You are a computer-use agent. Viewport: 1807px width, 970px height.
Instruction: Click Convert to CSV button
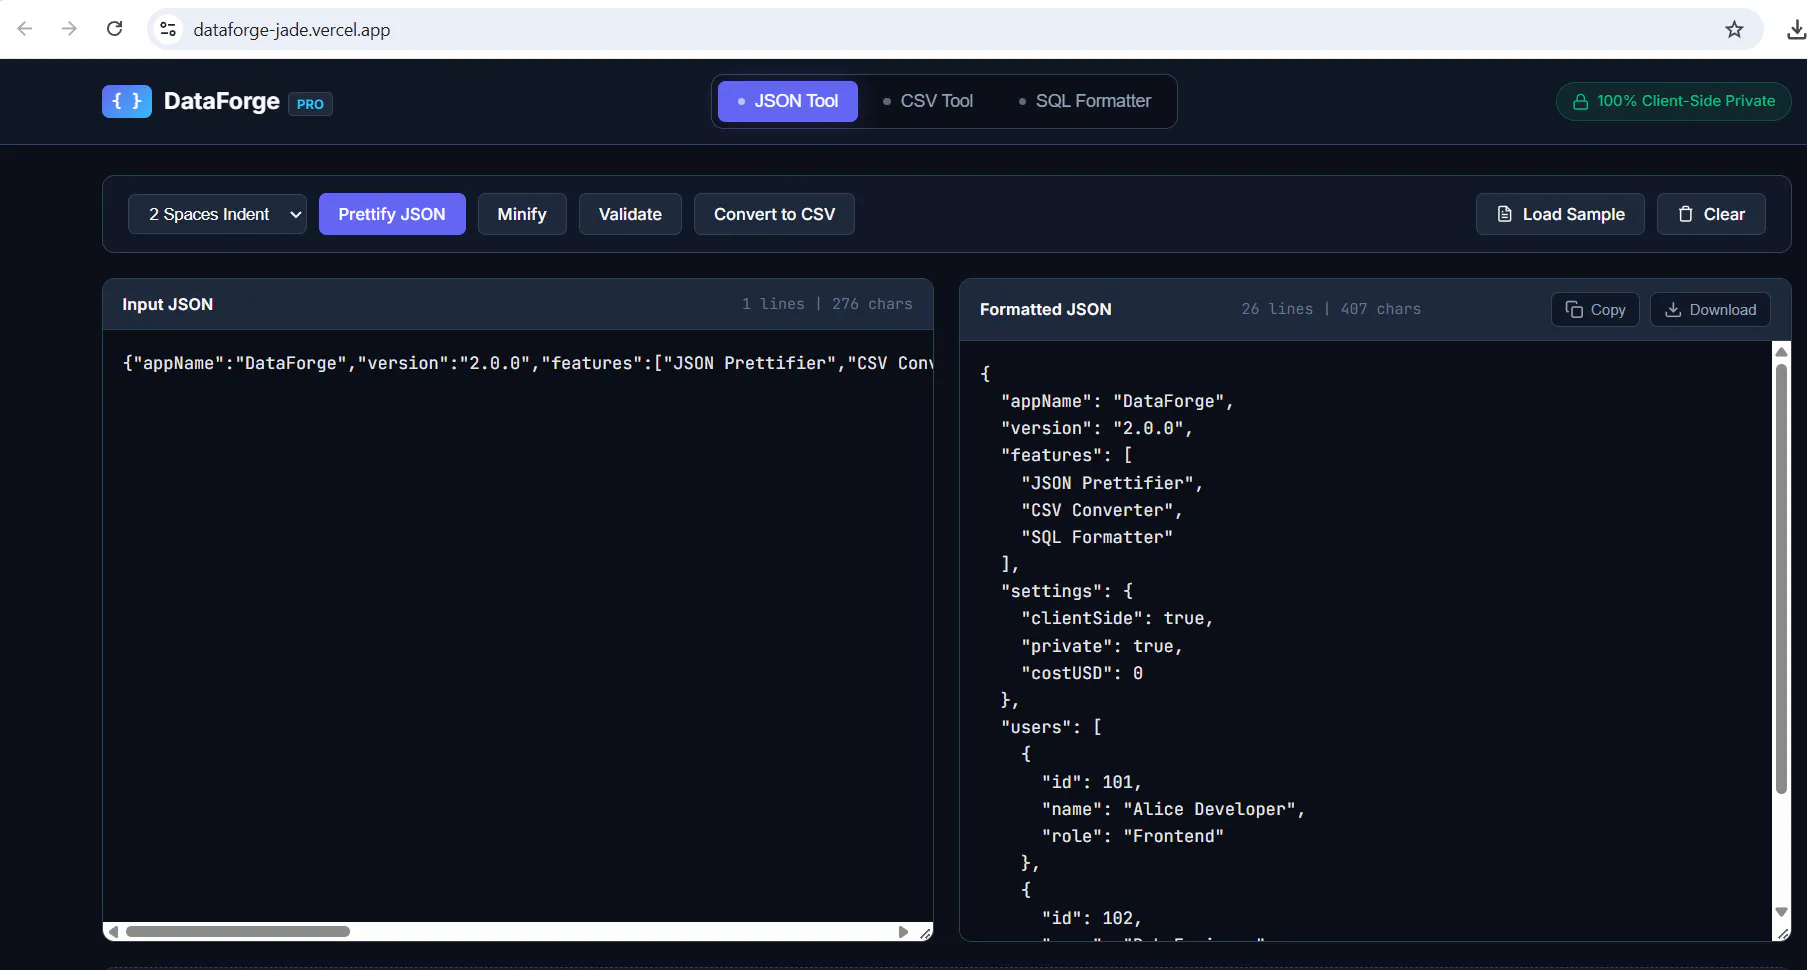coord(774,214)
